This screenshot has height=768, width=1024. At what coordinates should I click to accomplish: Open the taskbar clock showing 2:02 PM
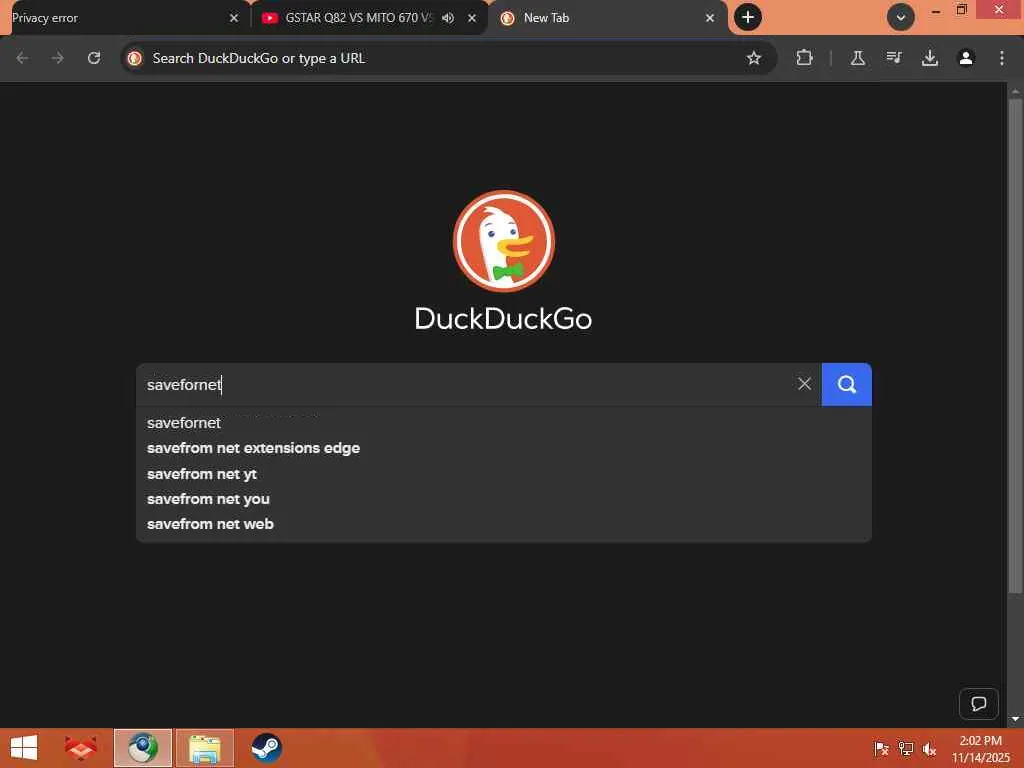click(980, 749)
